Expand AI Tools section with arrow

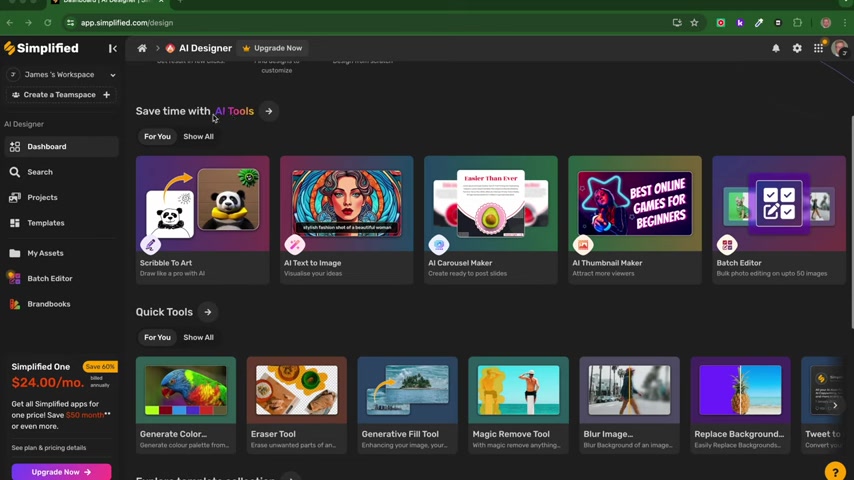(269, 111)
